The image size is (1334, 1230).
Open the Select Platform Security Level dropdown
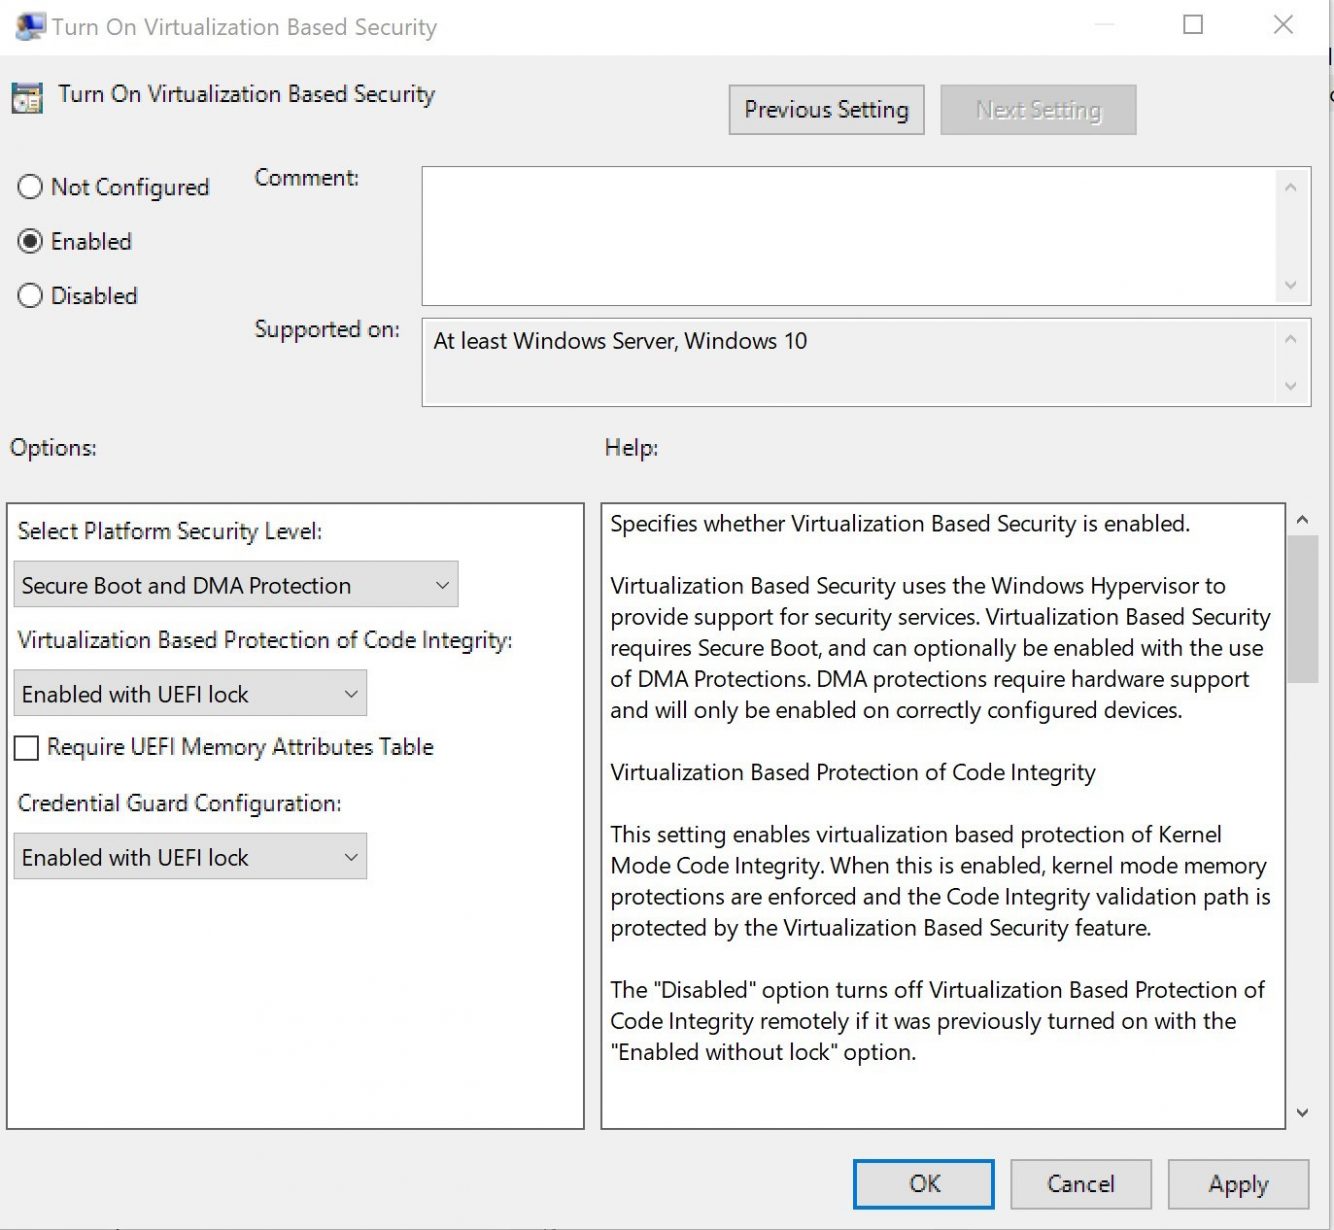click(x=443, y=585)
